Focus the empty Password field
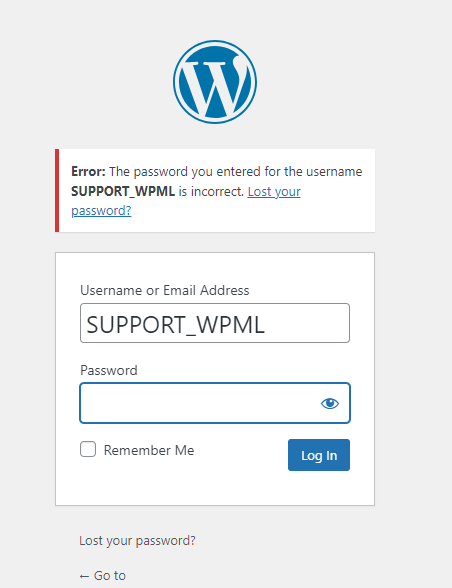 click(x=215, y=403)
